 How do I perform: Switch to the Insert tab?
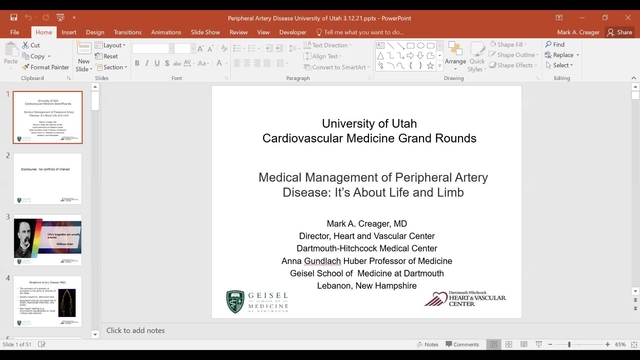coord(69,32)
